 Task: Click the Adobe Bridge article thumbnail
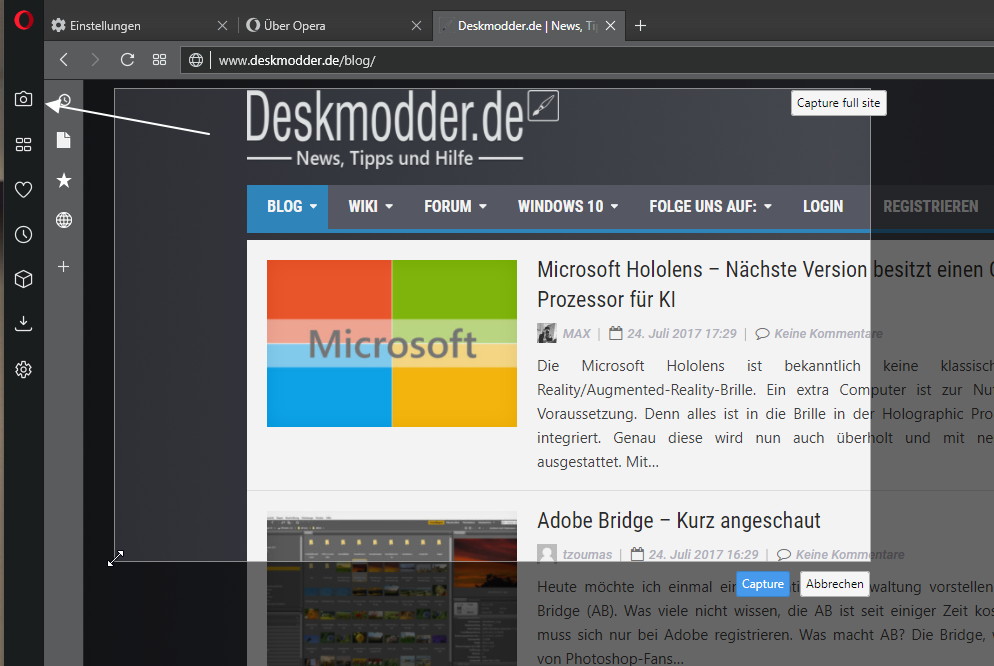[x=392, y=588]
